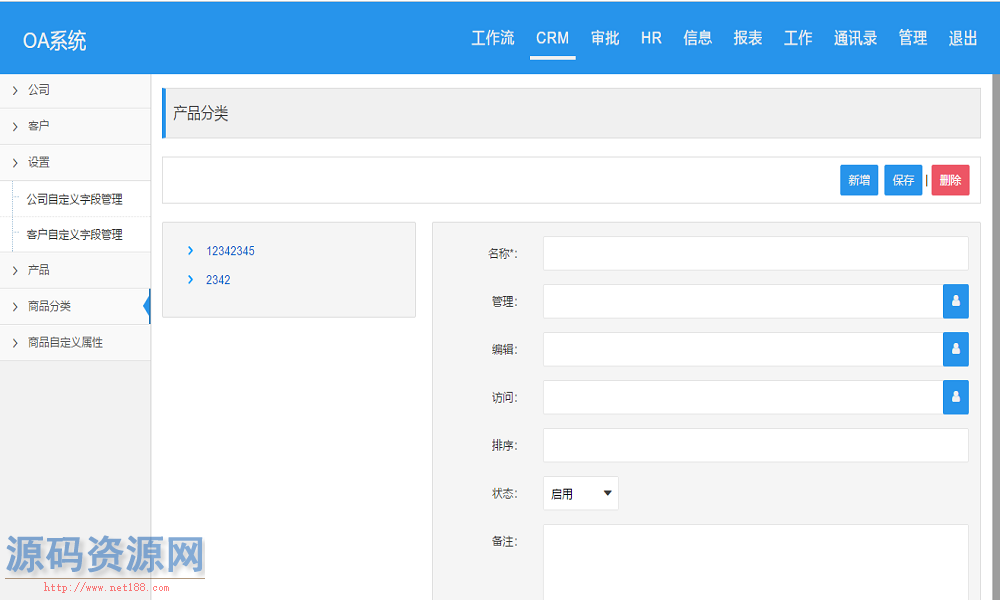Screen dimensions: 1000x600
Task: Click the red 删除 button
Action: 949,180
